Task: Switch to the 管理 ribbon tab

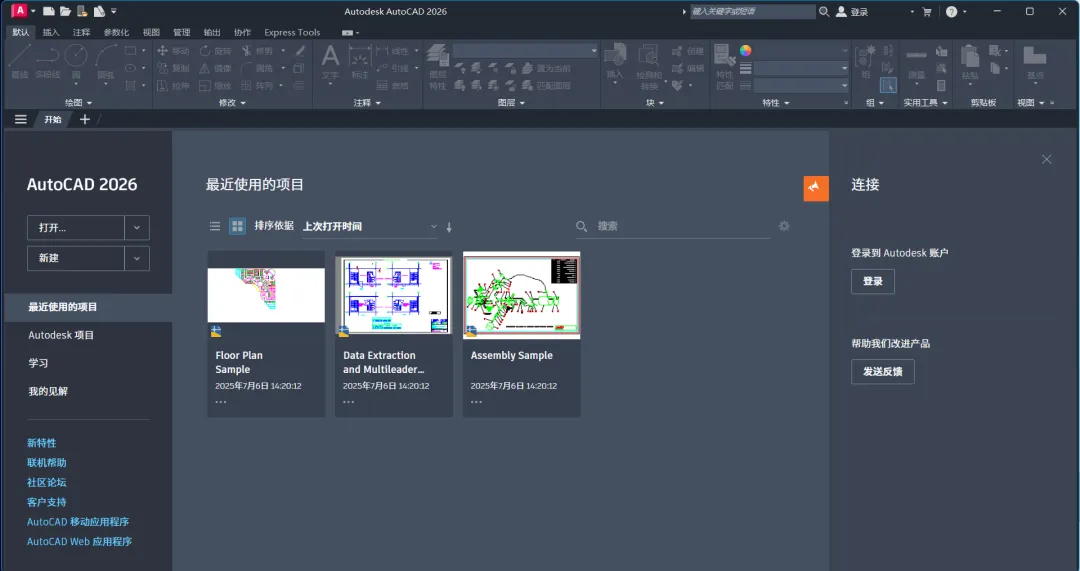Action: coord(182,32)
